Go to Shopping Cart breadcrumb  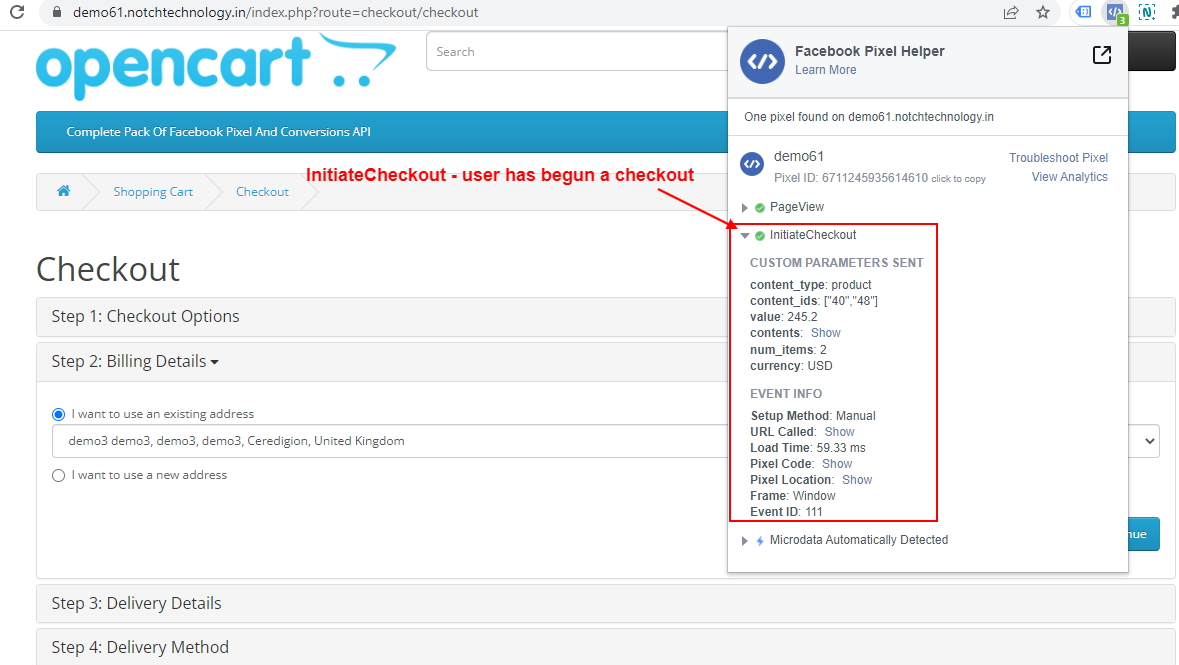153,192
